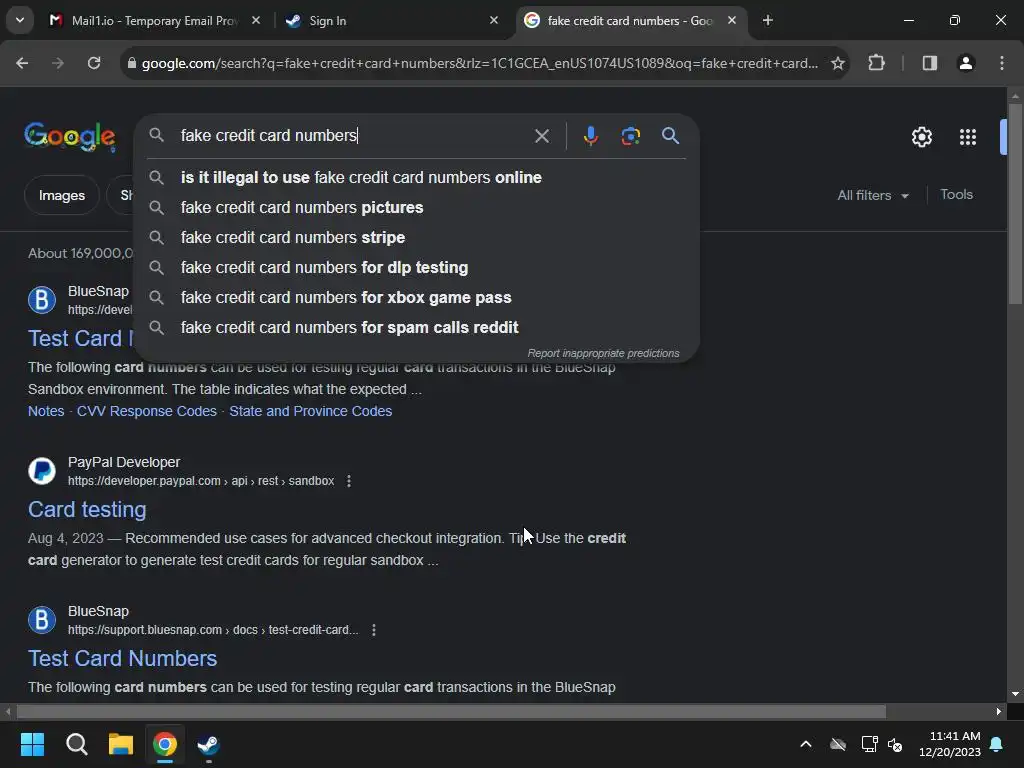This screenshot has height=768, width=1024.
Task: Open Google quick settings gear
Action: (921, 137)
